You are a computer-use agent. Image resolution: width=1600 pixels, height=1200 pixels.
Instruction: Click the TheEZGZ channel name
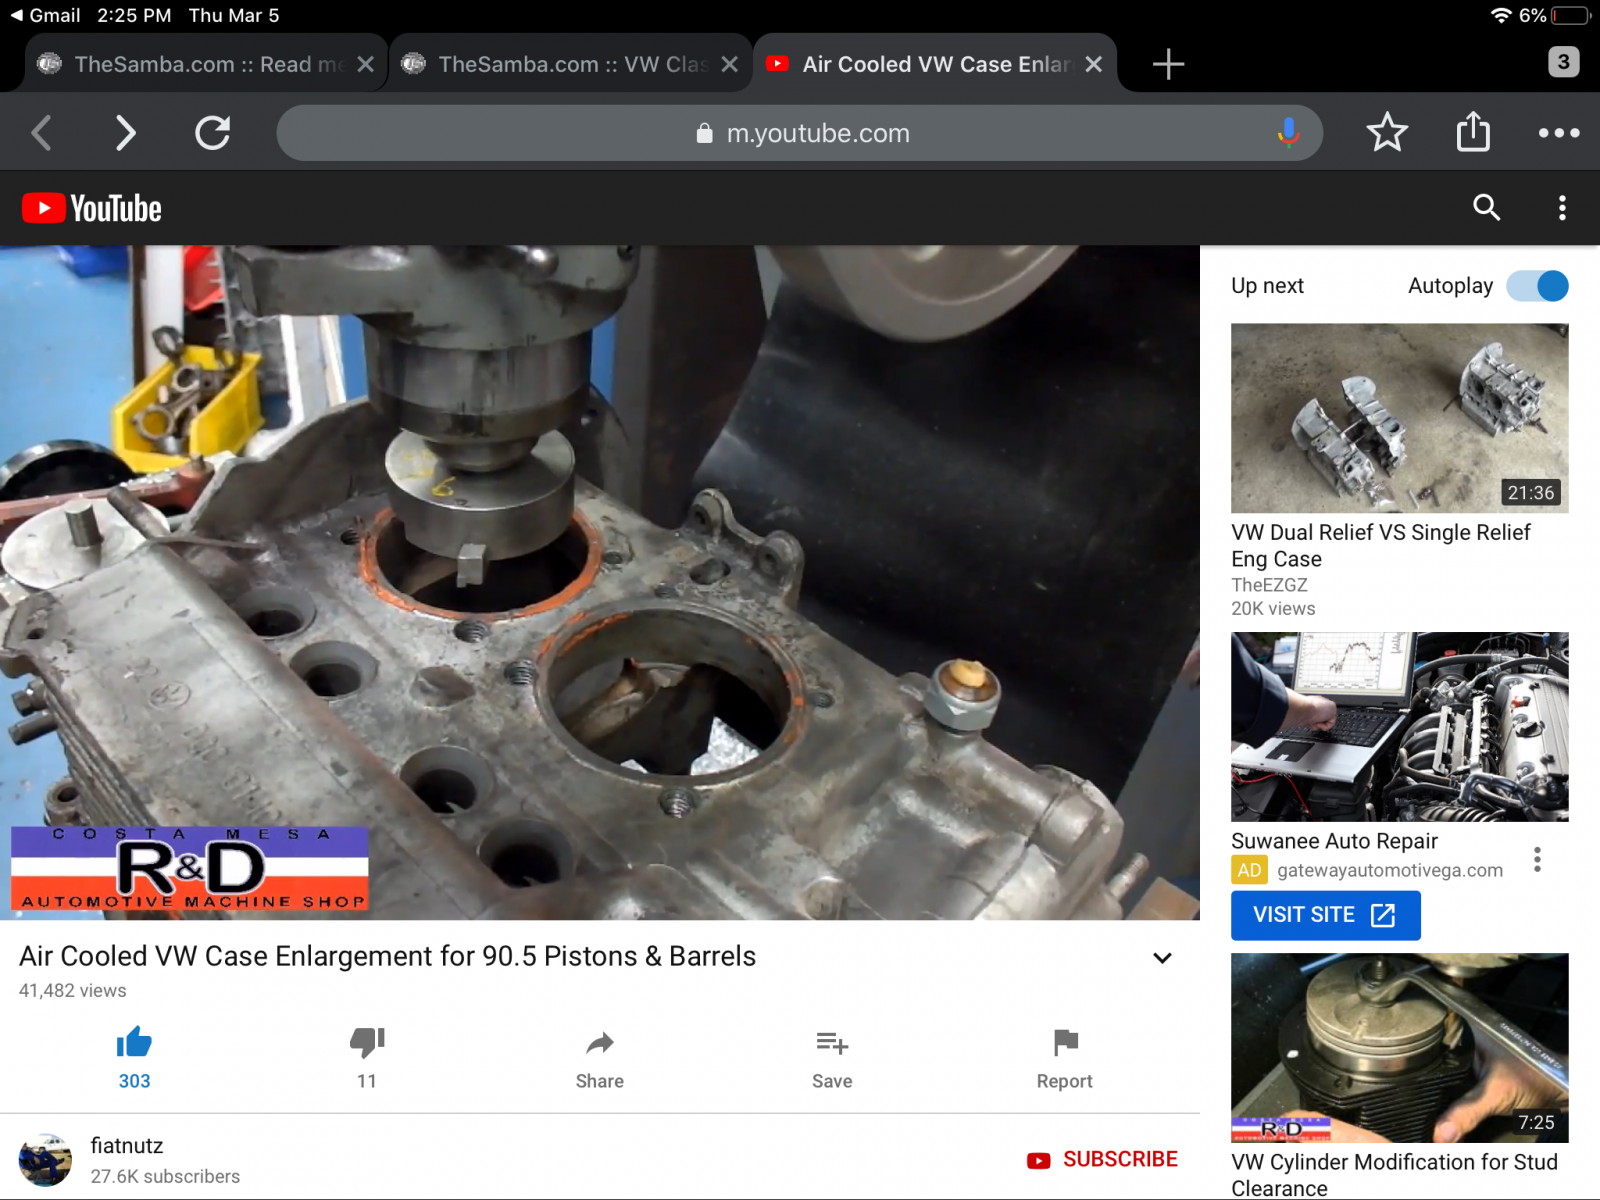(x=1269, y=585)
